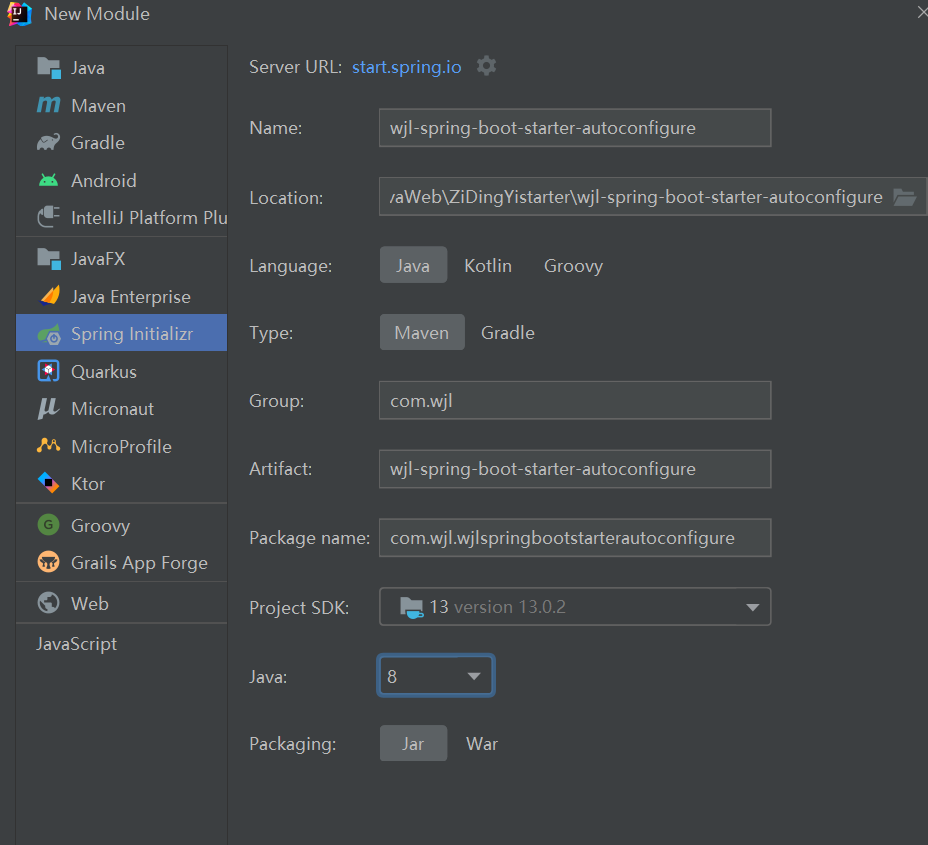Open the start.spring.io link
The width and height of the screenshot is (928, 845).
pyautogui.click(x=407, y=67)
